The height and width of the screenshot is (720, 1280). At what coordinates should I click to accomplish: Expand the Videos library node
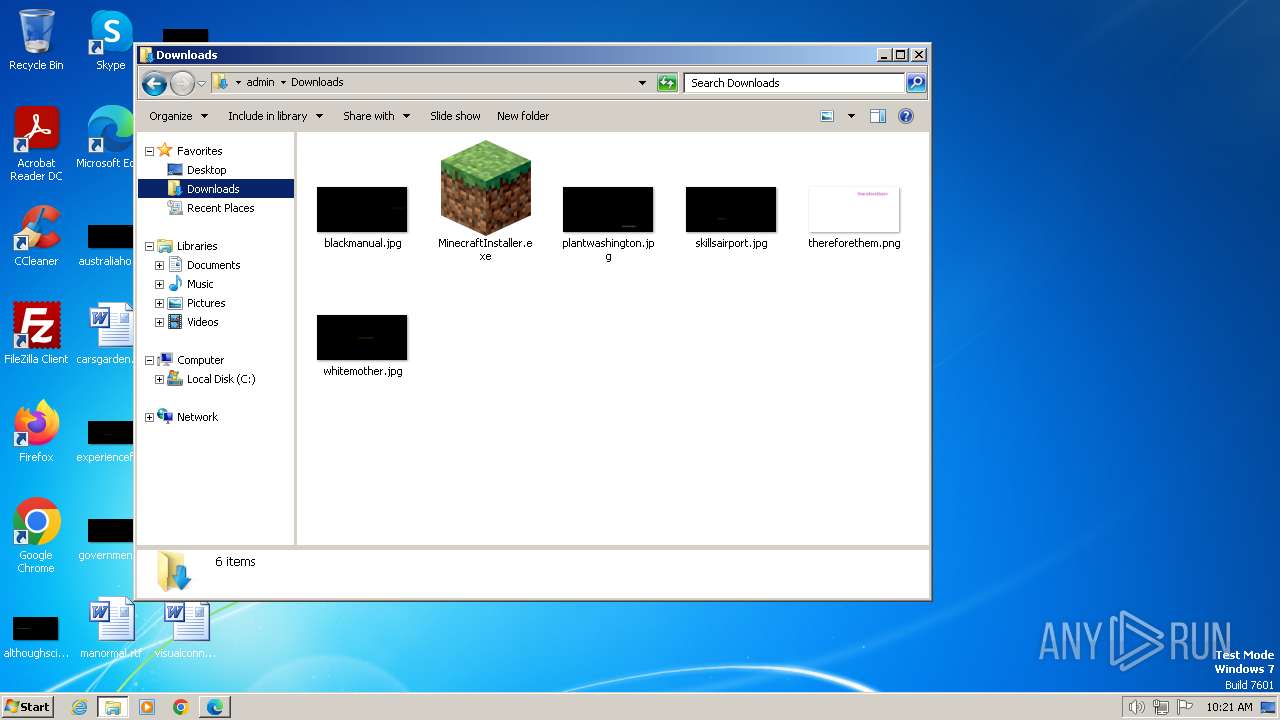tap(160, 322)
